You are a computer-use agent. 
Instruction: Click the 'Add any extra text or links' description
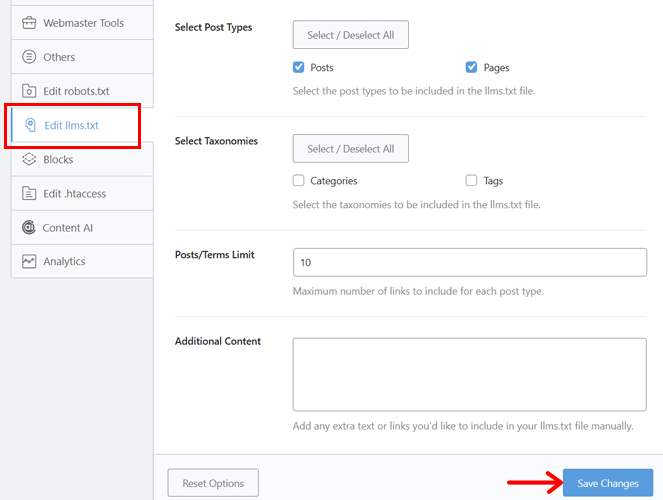(463, 426)
